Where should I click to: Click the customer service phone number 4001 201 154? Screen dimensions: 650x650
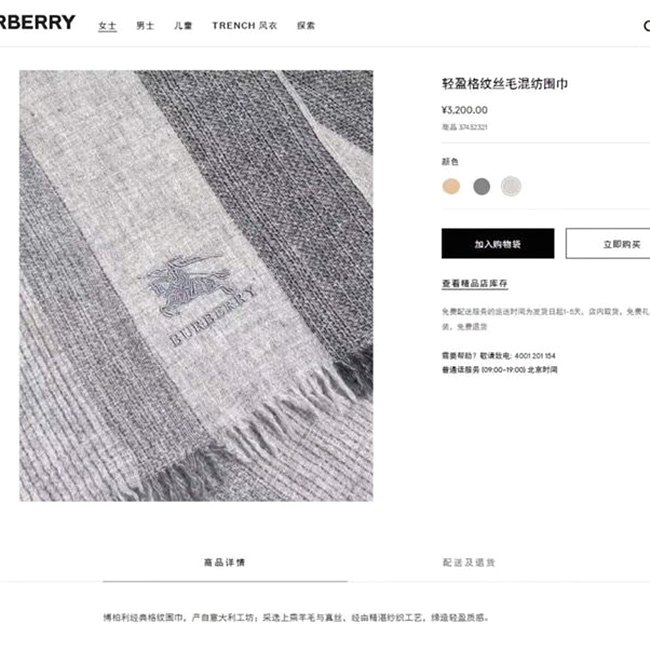point(535,356)
